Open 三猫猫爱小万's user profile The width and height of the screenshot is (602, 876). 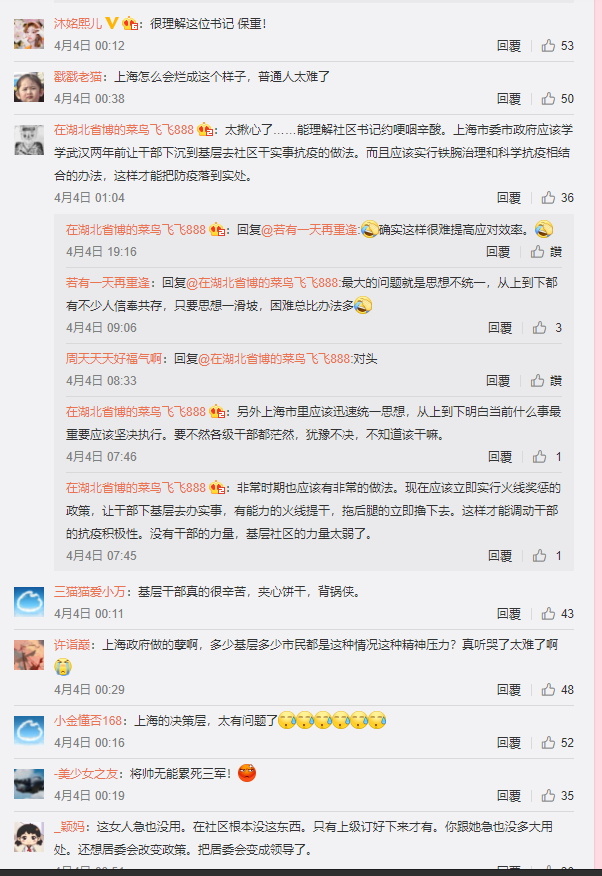point(89,592)
